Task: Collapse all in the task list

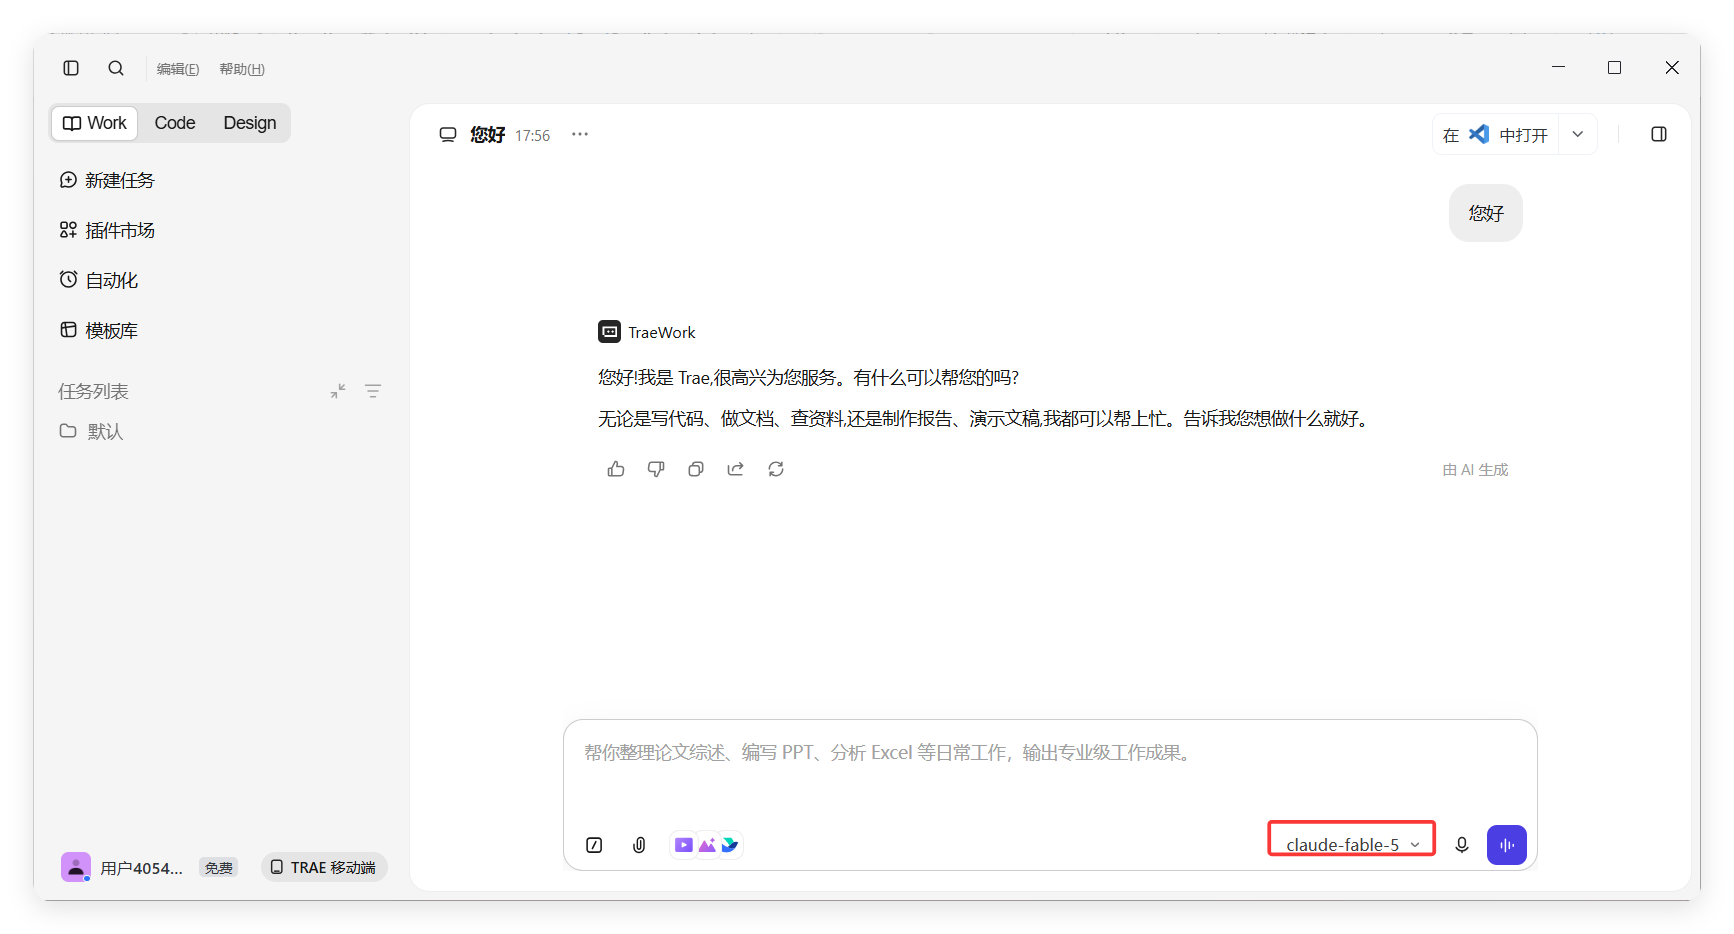Action: click(338, 391)
